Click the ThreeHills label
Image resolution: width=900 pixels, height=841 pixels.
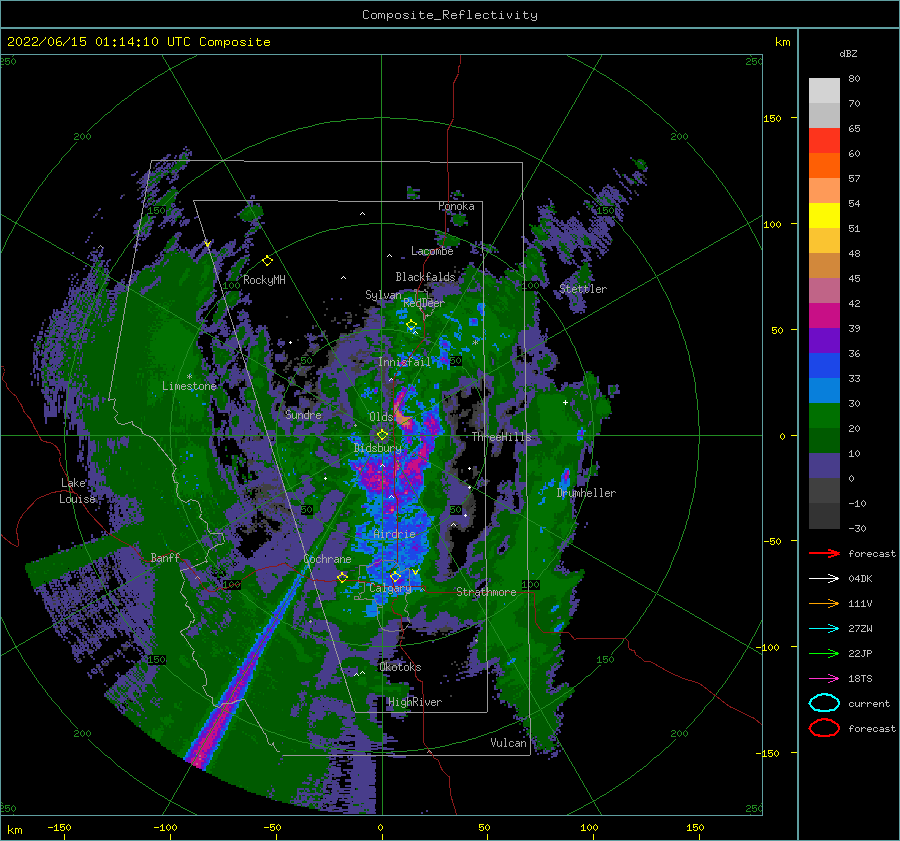[502, 437]
